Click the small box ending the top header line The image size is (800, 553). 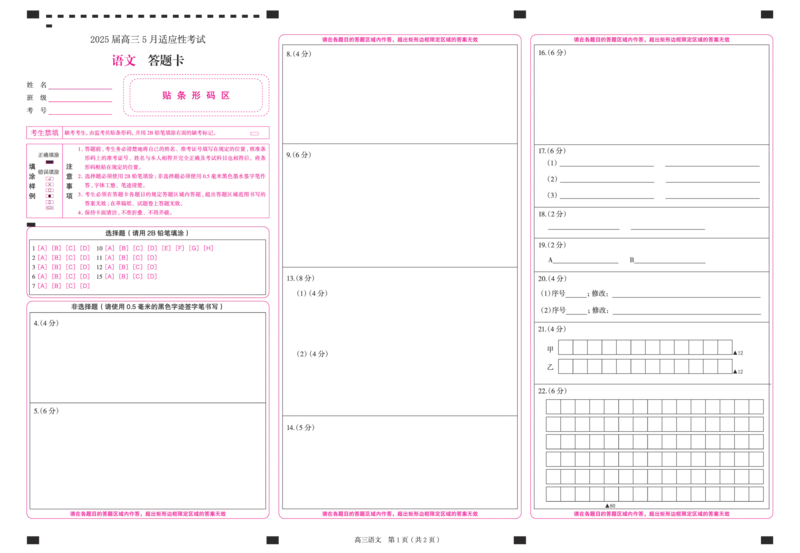[x=518, y=15]
